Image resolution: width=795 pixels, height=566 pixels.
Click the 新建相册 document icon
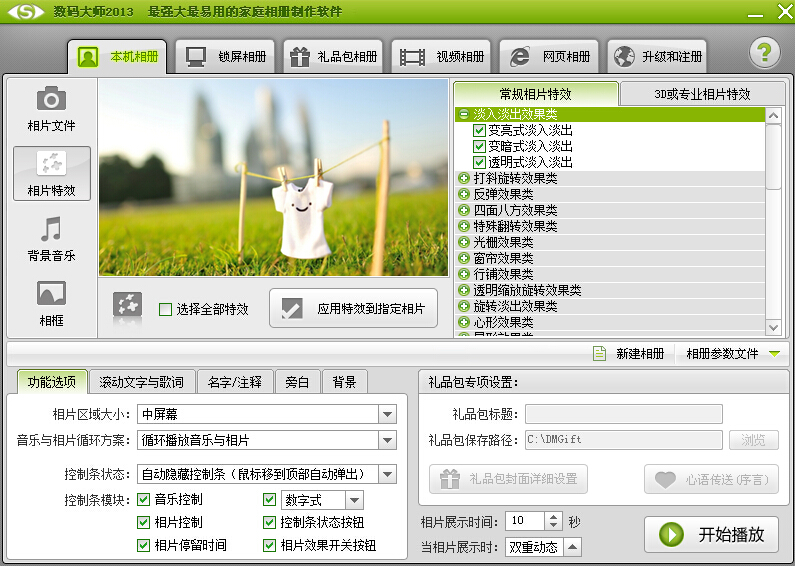pos(600,354)
